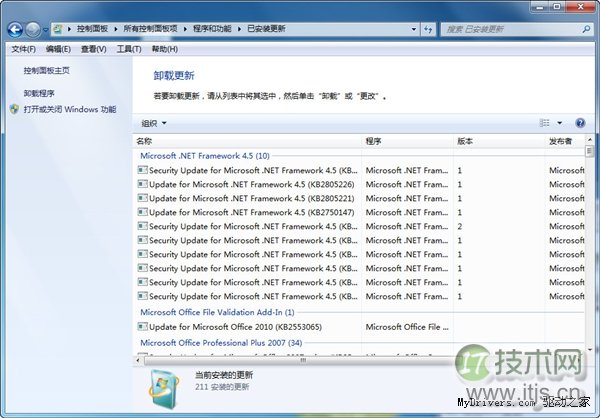The image size is (600, 418).
Task: Sort by 名称 column header
Action: point(247,141)
